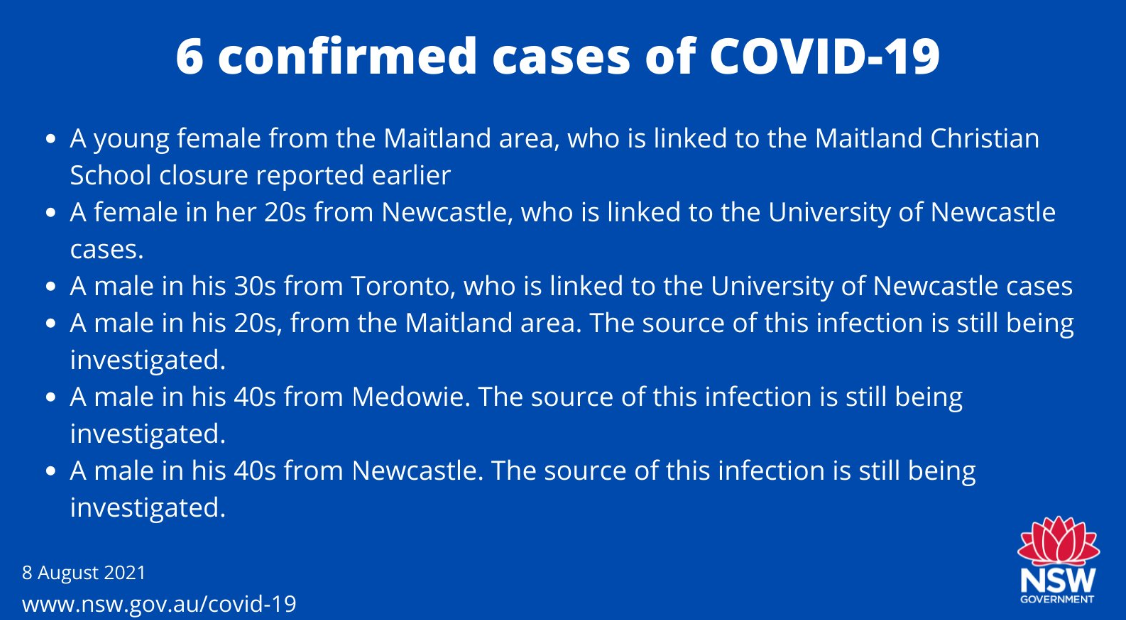
Task: Click the bullet dot beside the Medowie case
Action: [52, 398]
